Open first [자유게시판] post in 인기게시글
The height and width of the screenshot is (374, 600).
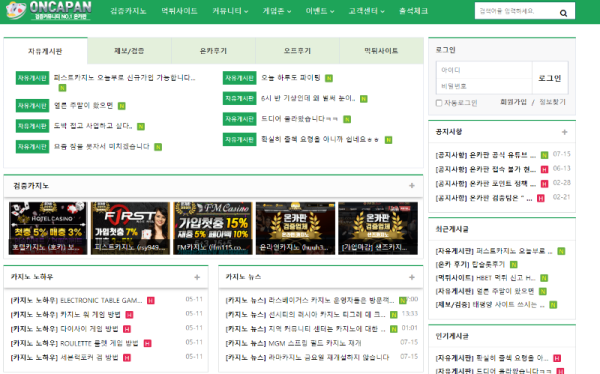(492, 358)
